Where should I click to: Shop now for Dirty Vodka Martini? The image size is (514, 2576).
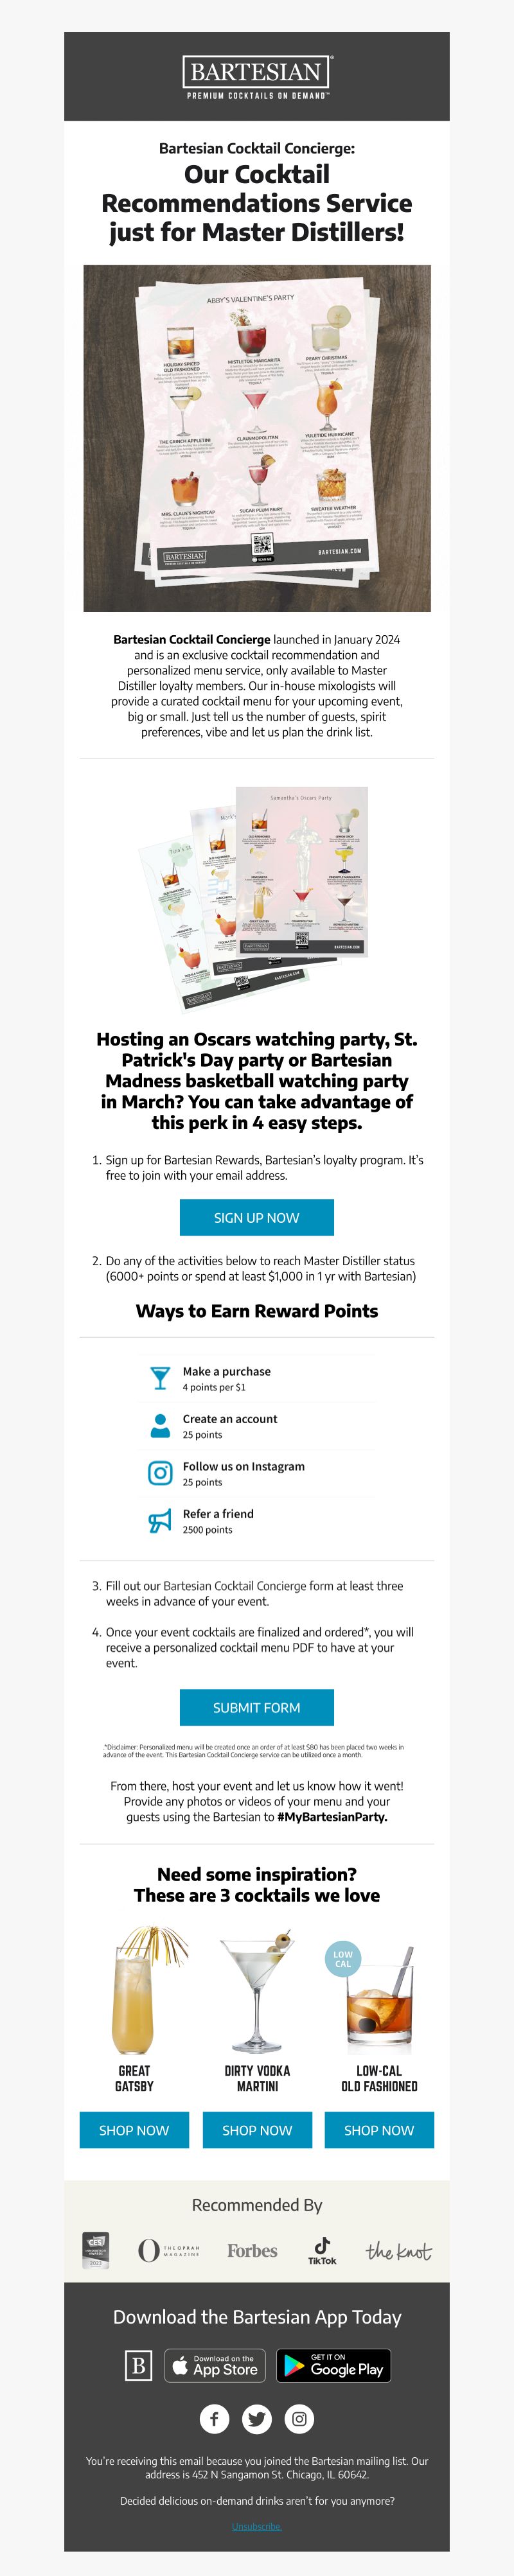tap(257, 2130)
